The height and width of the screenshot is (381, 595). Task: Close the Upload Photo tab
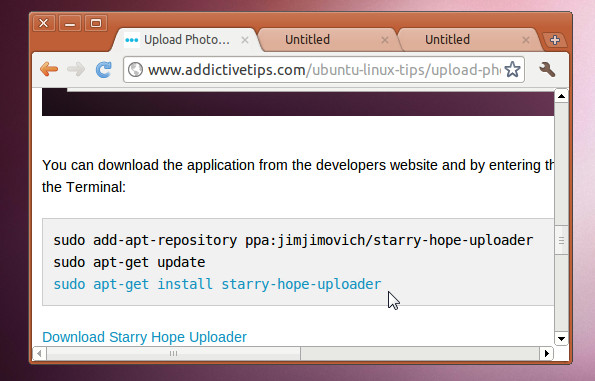tap(245, 40)
